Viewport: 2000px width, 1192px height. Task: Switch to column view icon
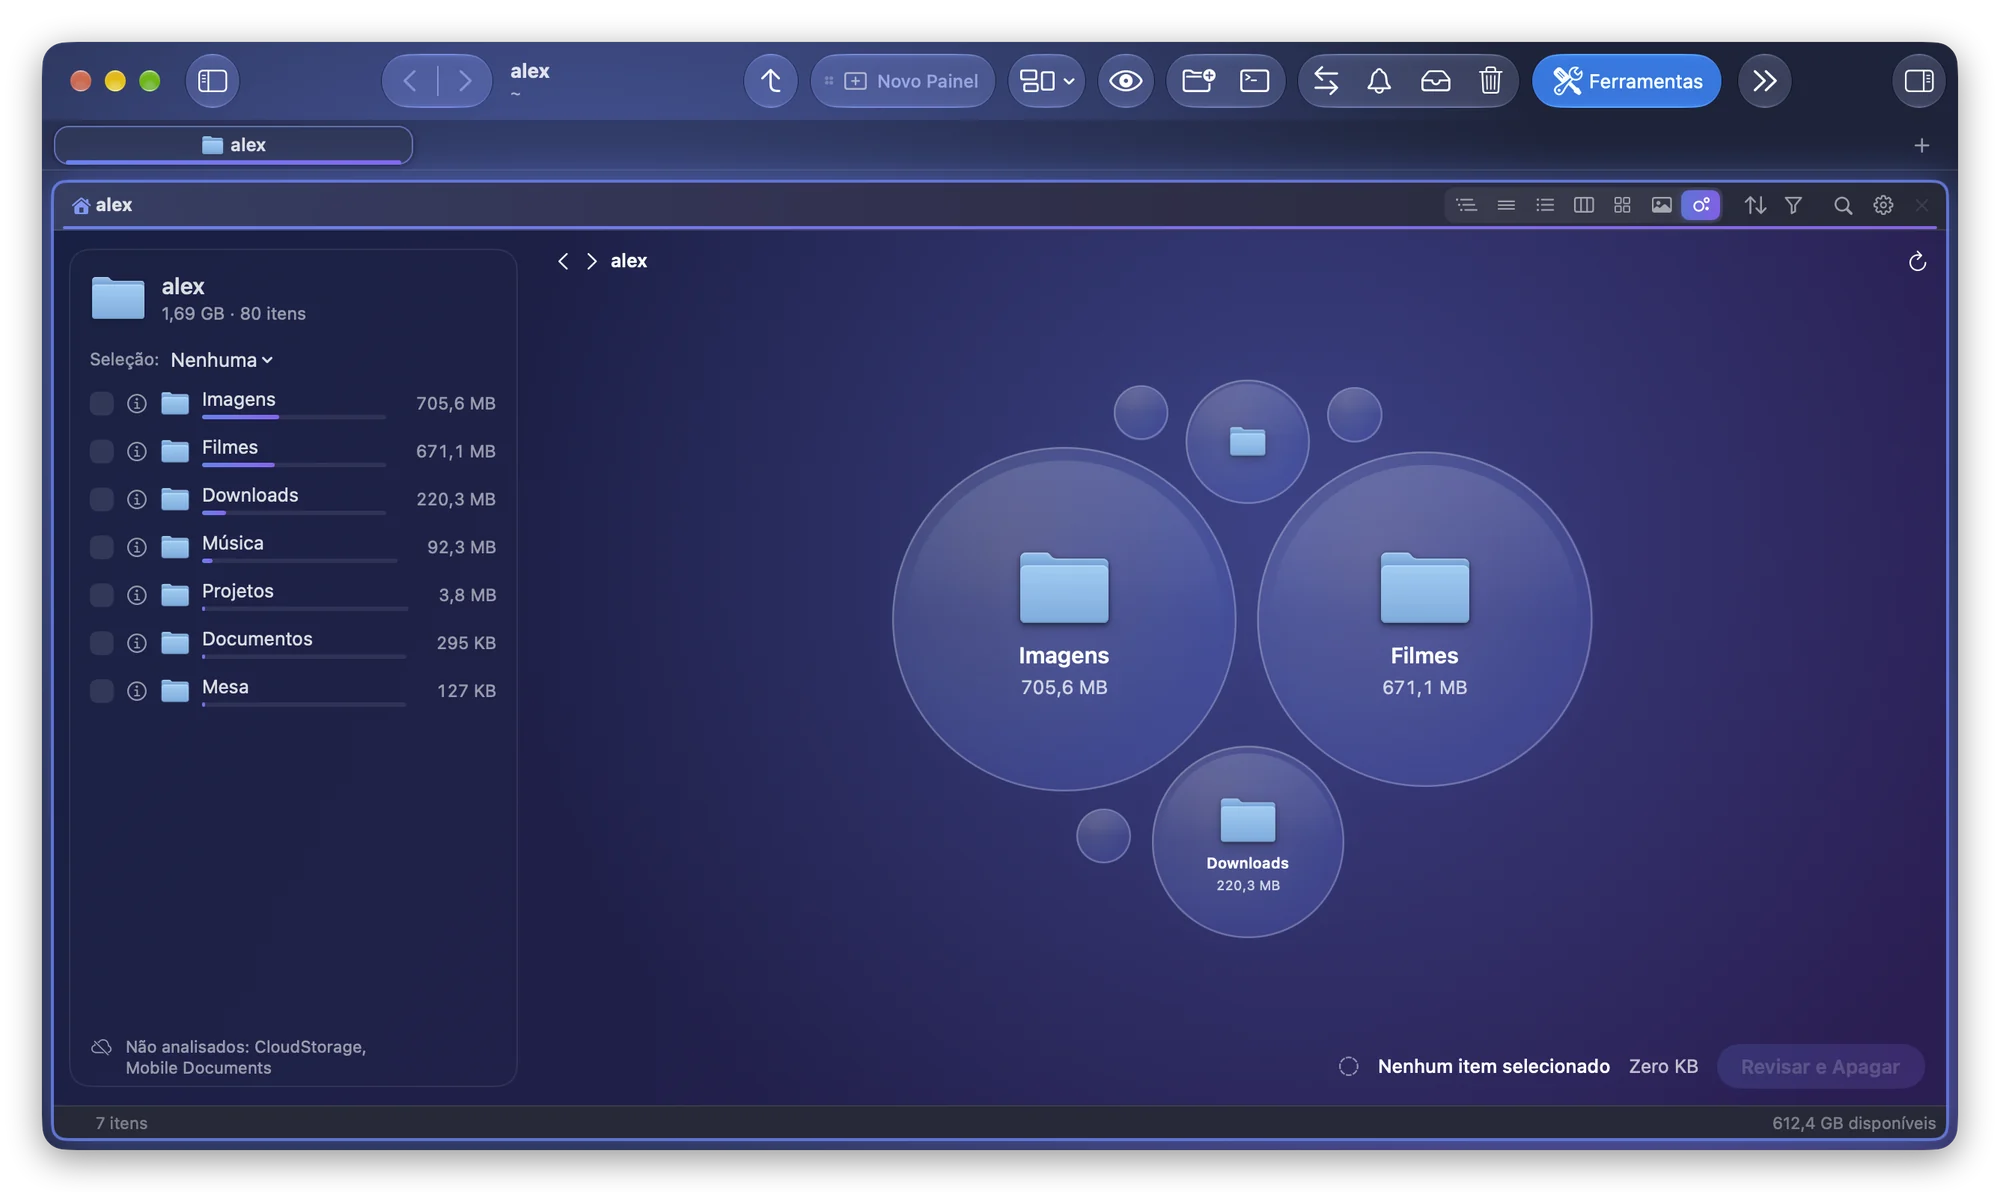[x=1584, y=205]
